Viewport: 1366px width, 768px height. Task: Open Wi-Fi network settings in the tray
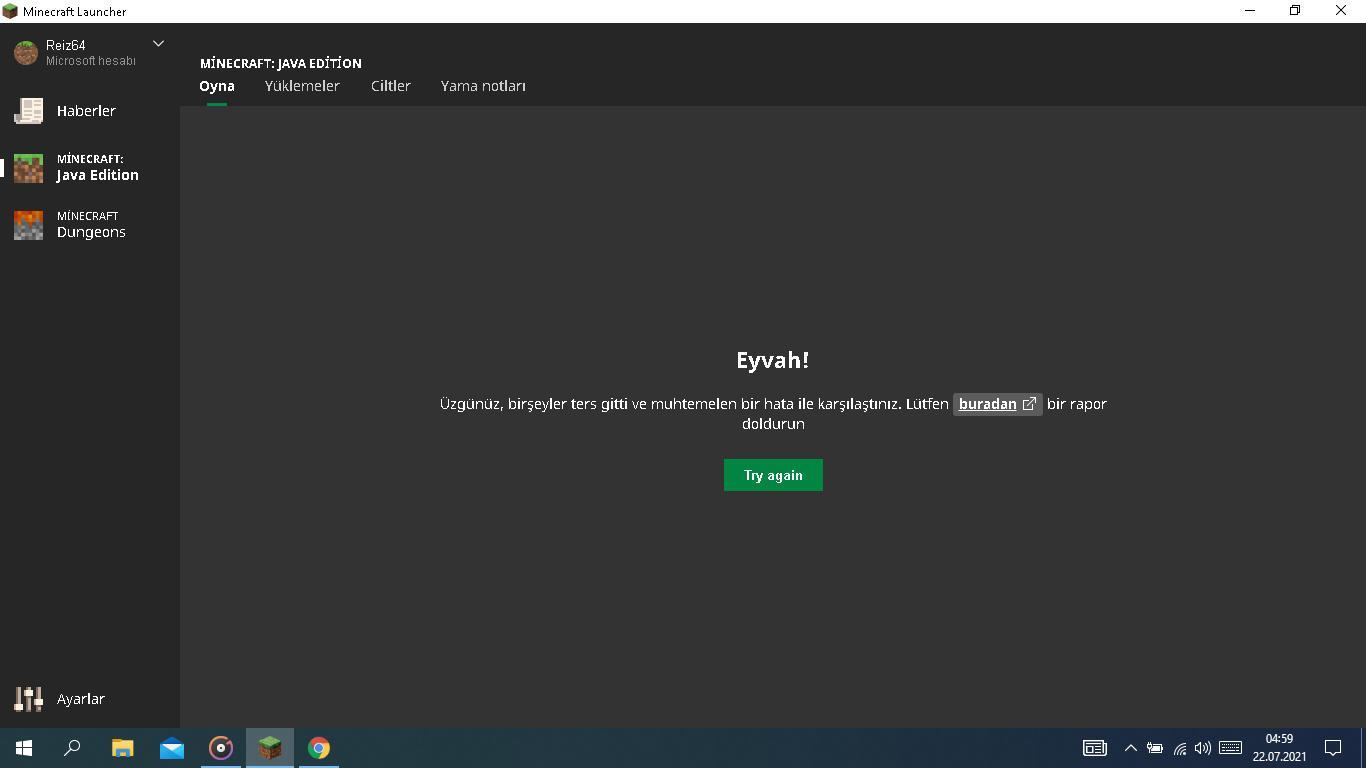pyautogui.click(x=1180, y=748)
